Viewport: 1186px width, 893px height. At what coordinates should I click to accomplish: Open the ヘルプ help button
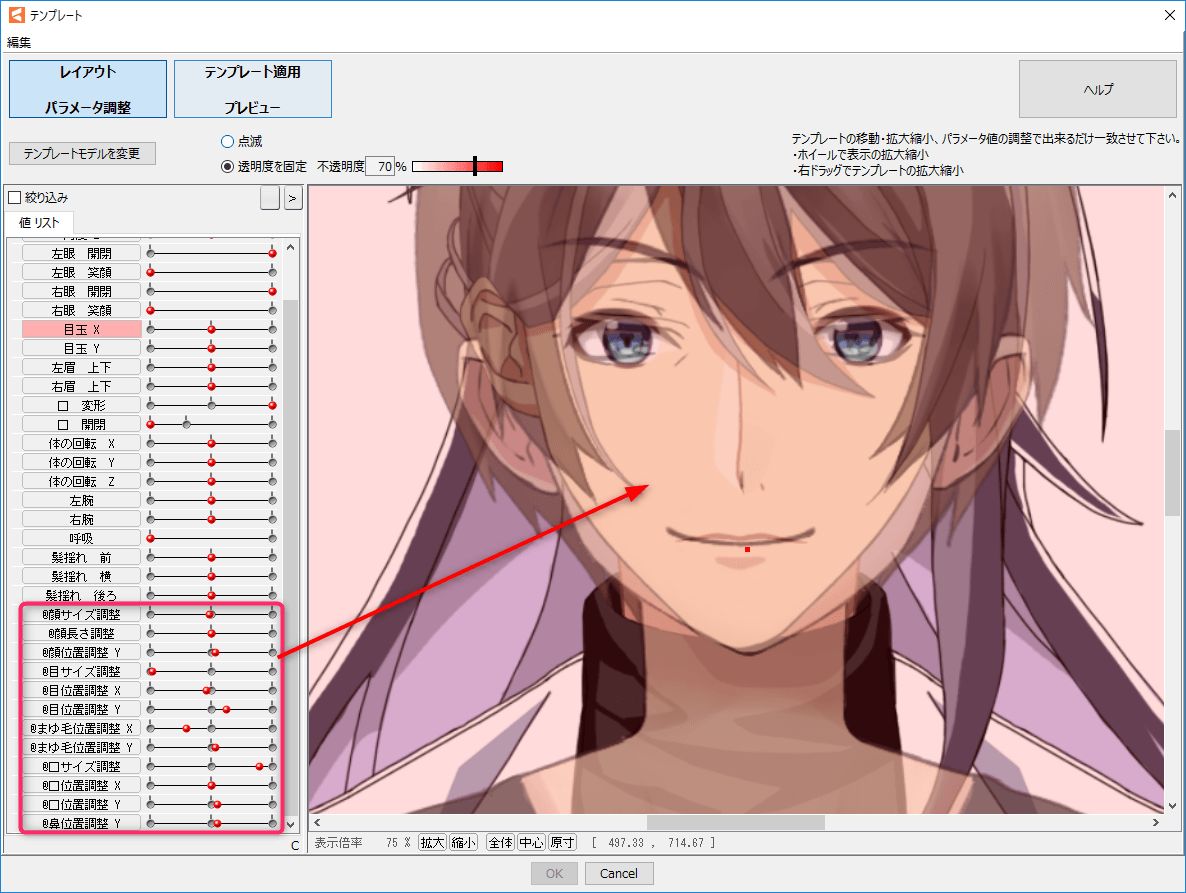[x=1097, y=89]
